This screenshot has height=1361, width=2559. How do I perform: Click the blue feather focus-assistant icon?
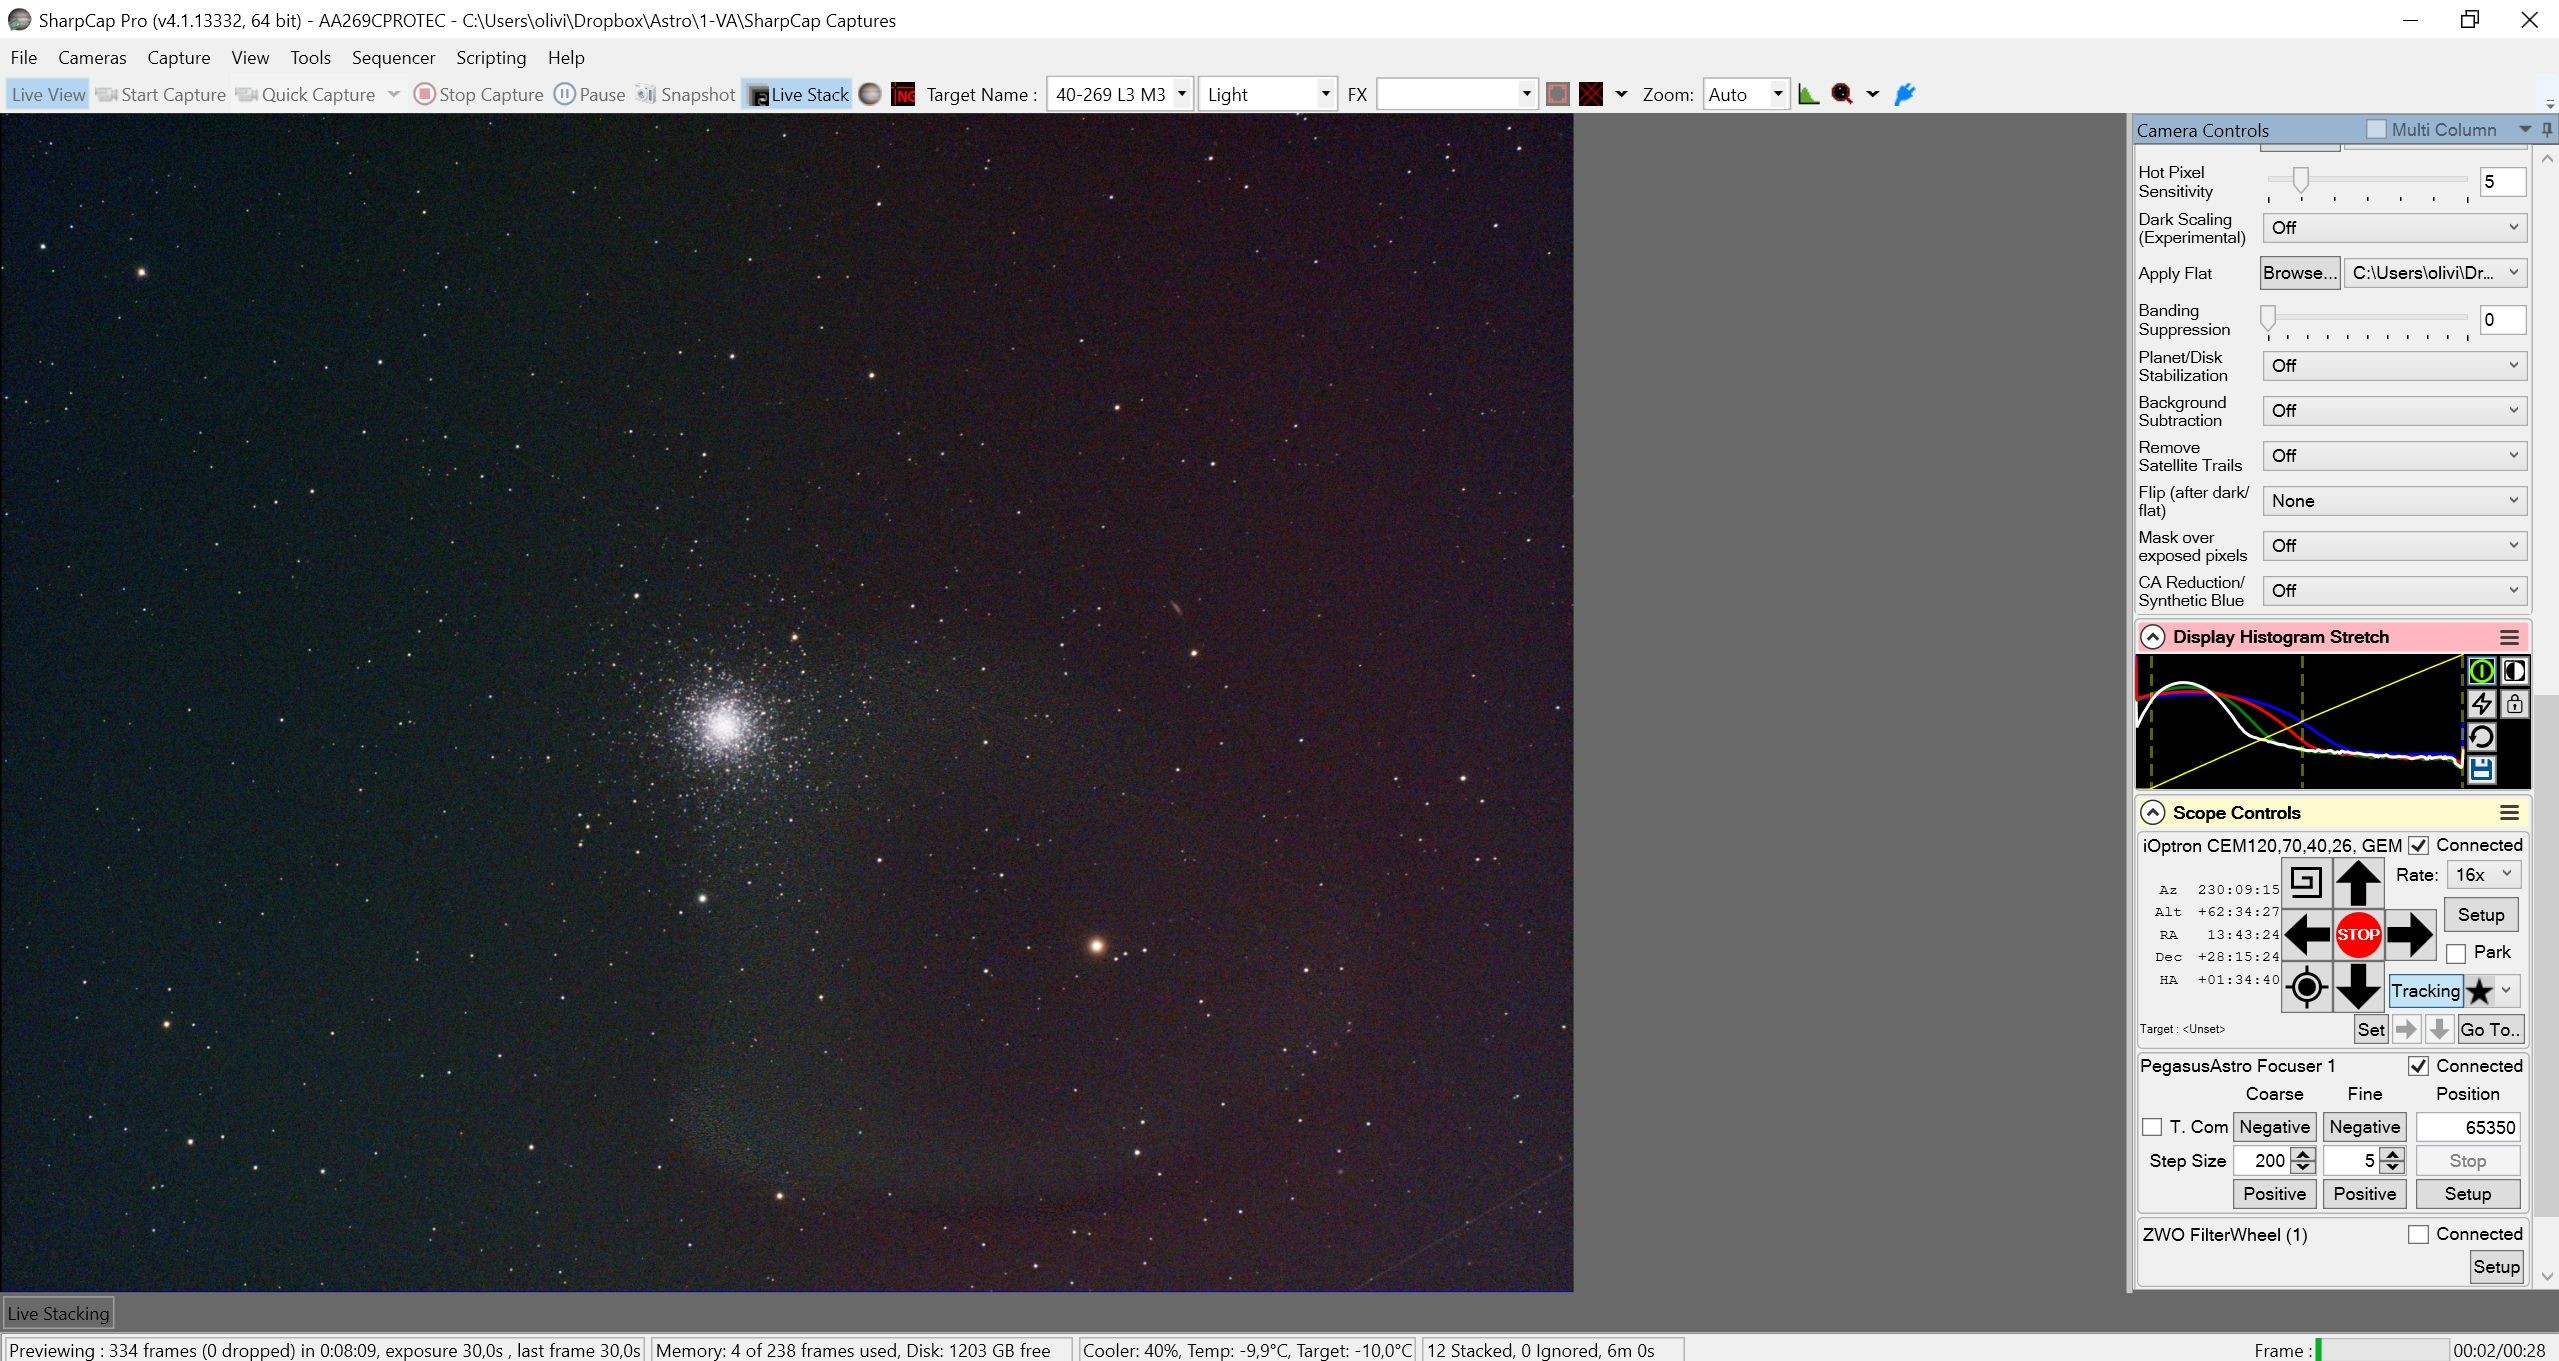pyautogui.click(x=1905, y=94)
